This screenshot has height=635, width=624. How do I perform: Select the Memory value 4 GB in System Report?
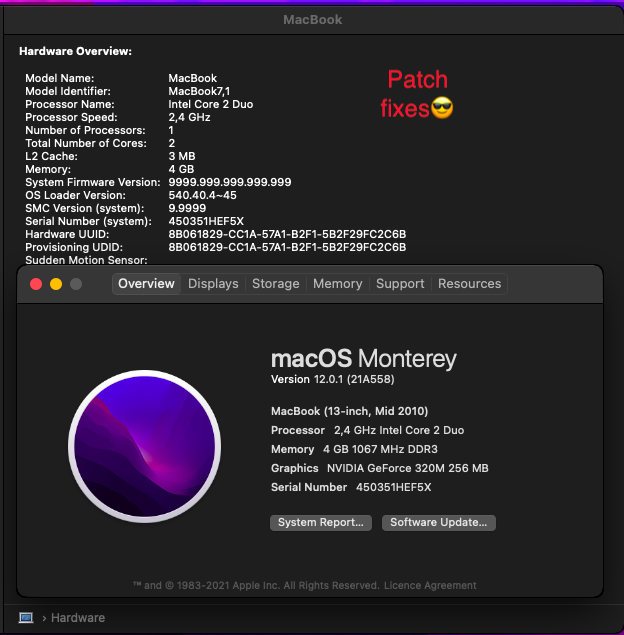click(181, 169)
